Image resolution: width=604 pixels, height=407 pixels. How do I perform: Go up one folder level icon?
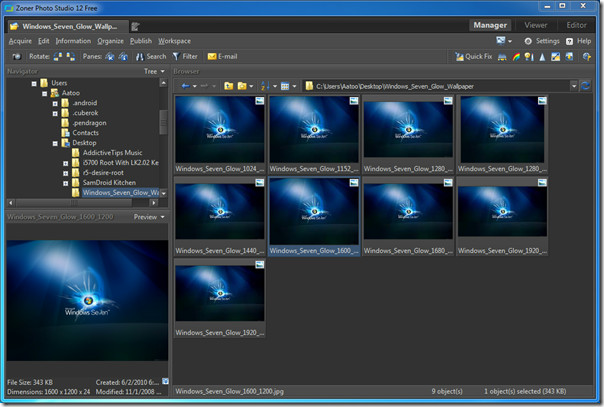click(229, 86)
